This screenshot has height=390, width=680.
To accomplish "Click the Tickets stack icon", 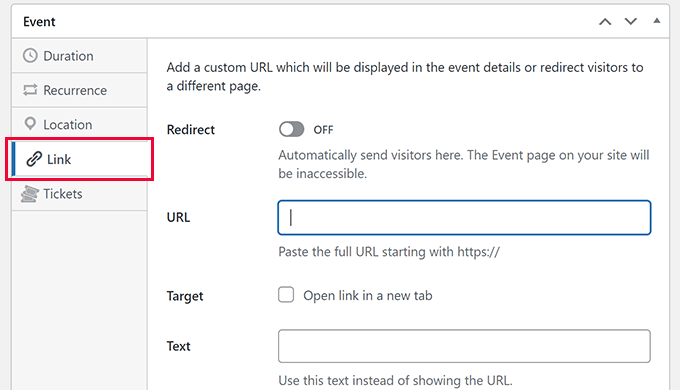I will tap(29, 193).
